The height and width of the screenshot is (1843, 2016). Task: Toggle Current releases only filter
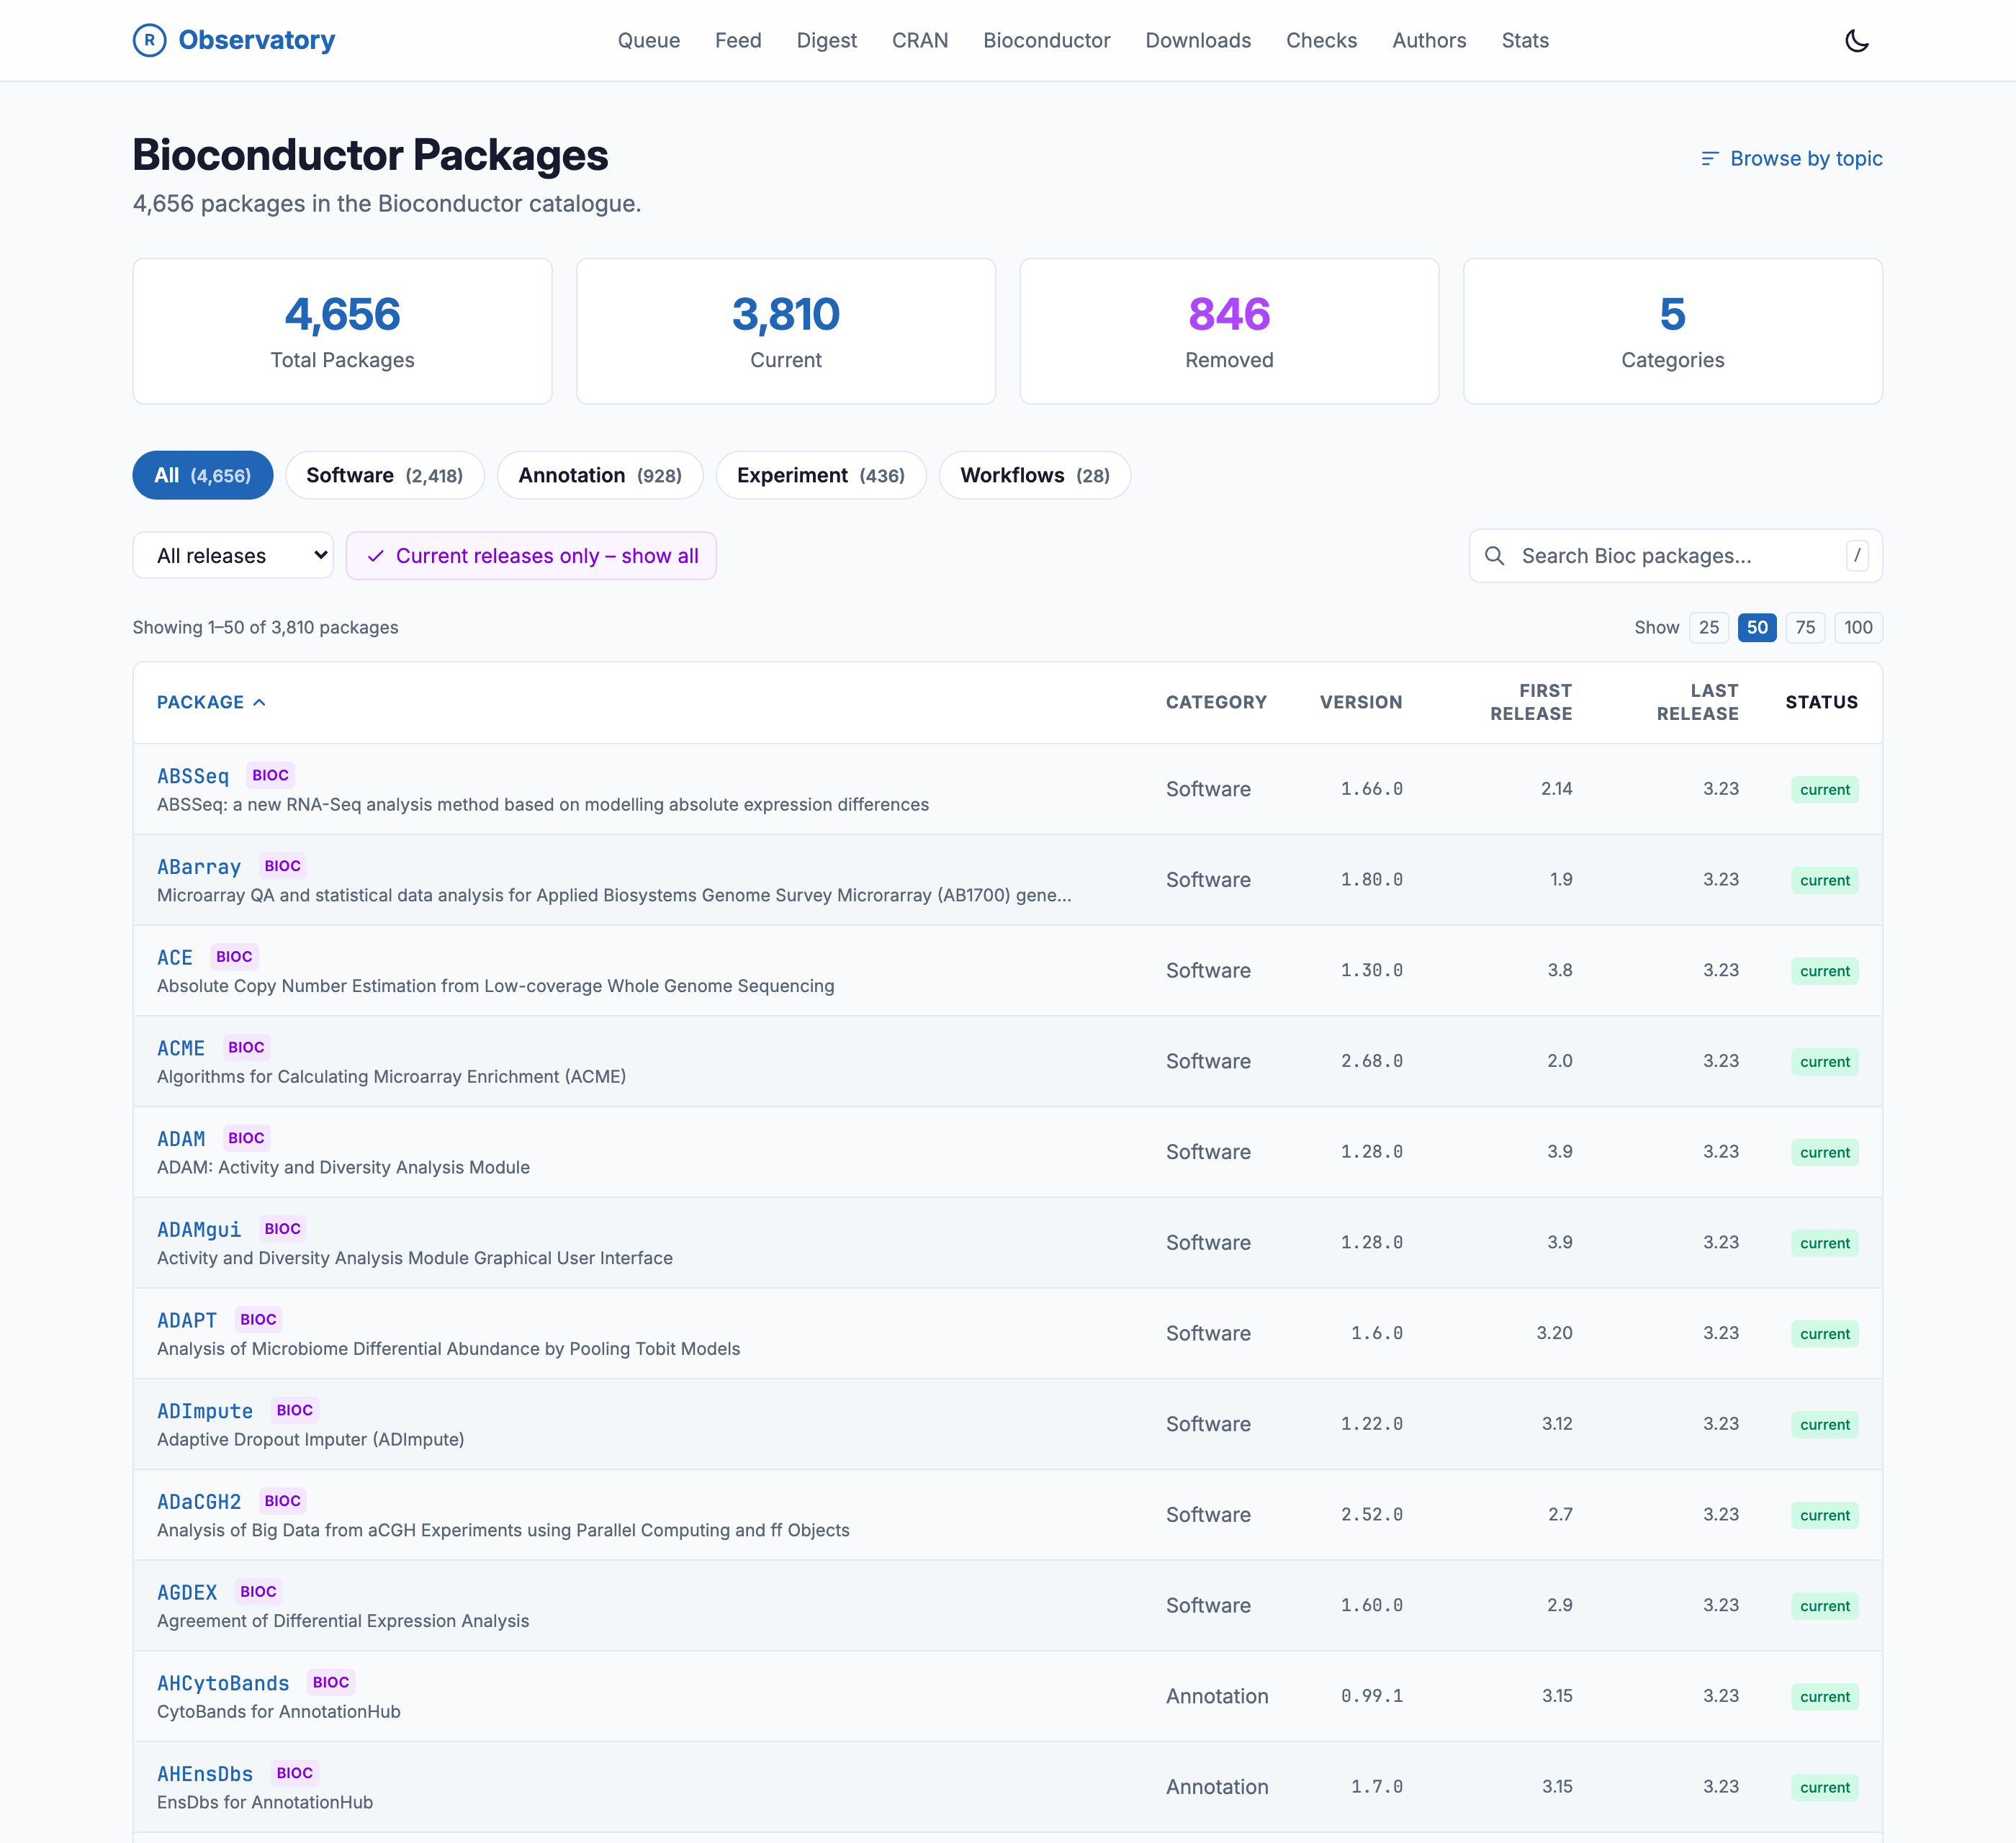point(531,556)
